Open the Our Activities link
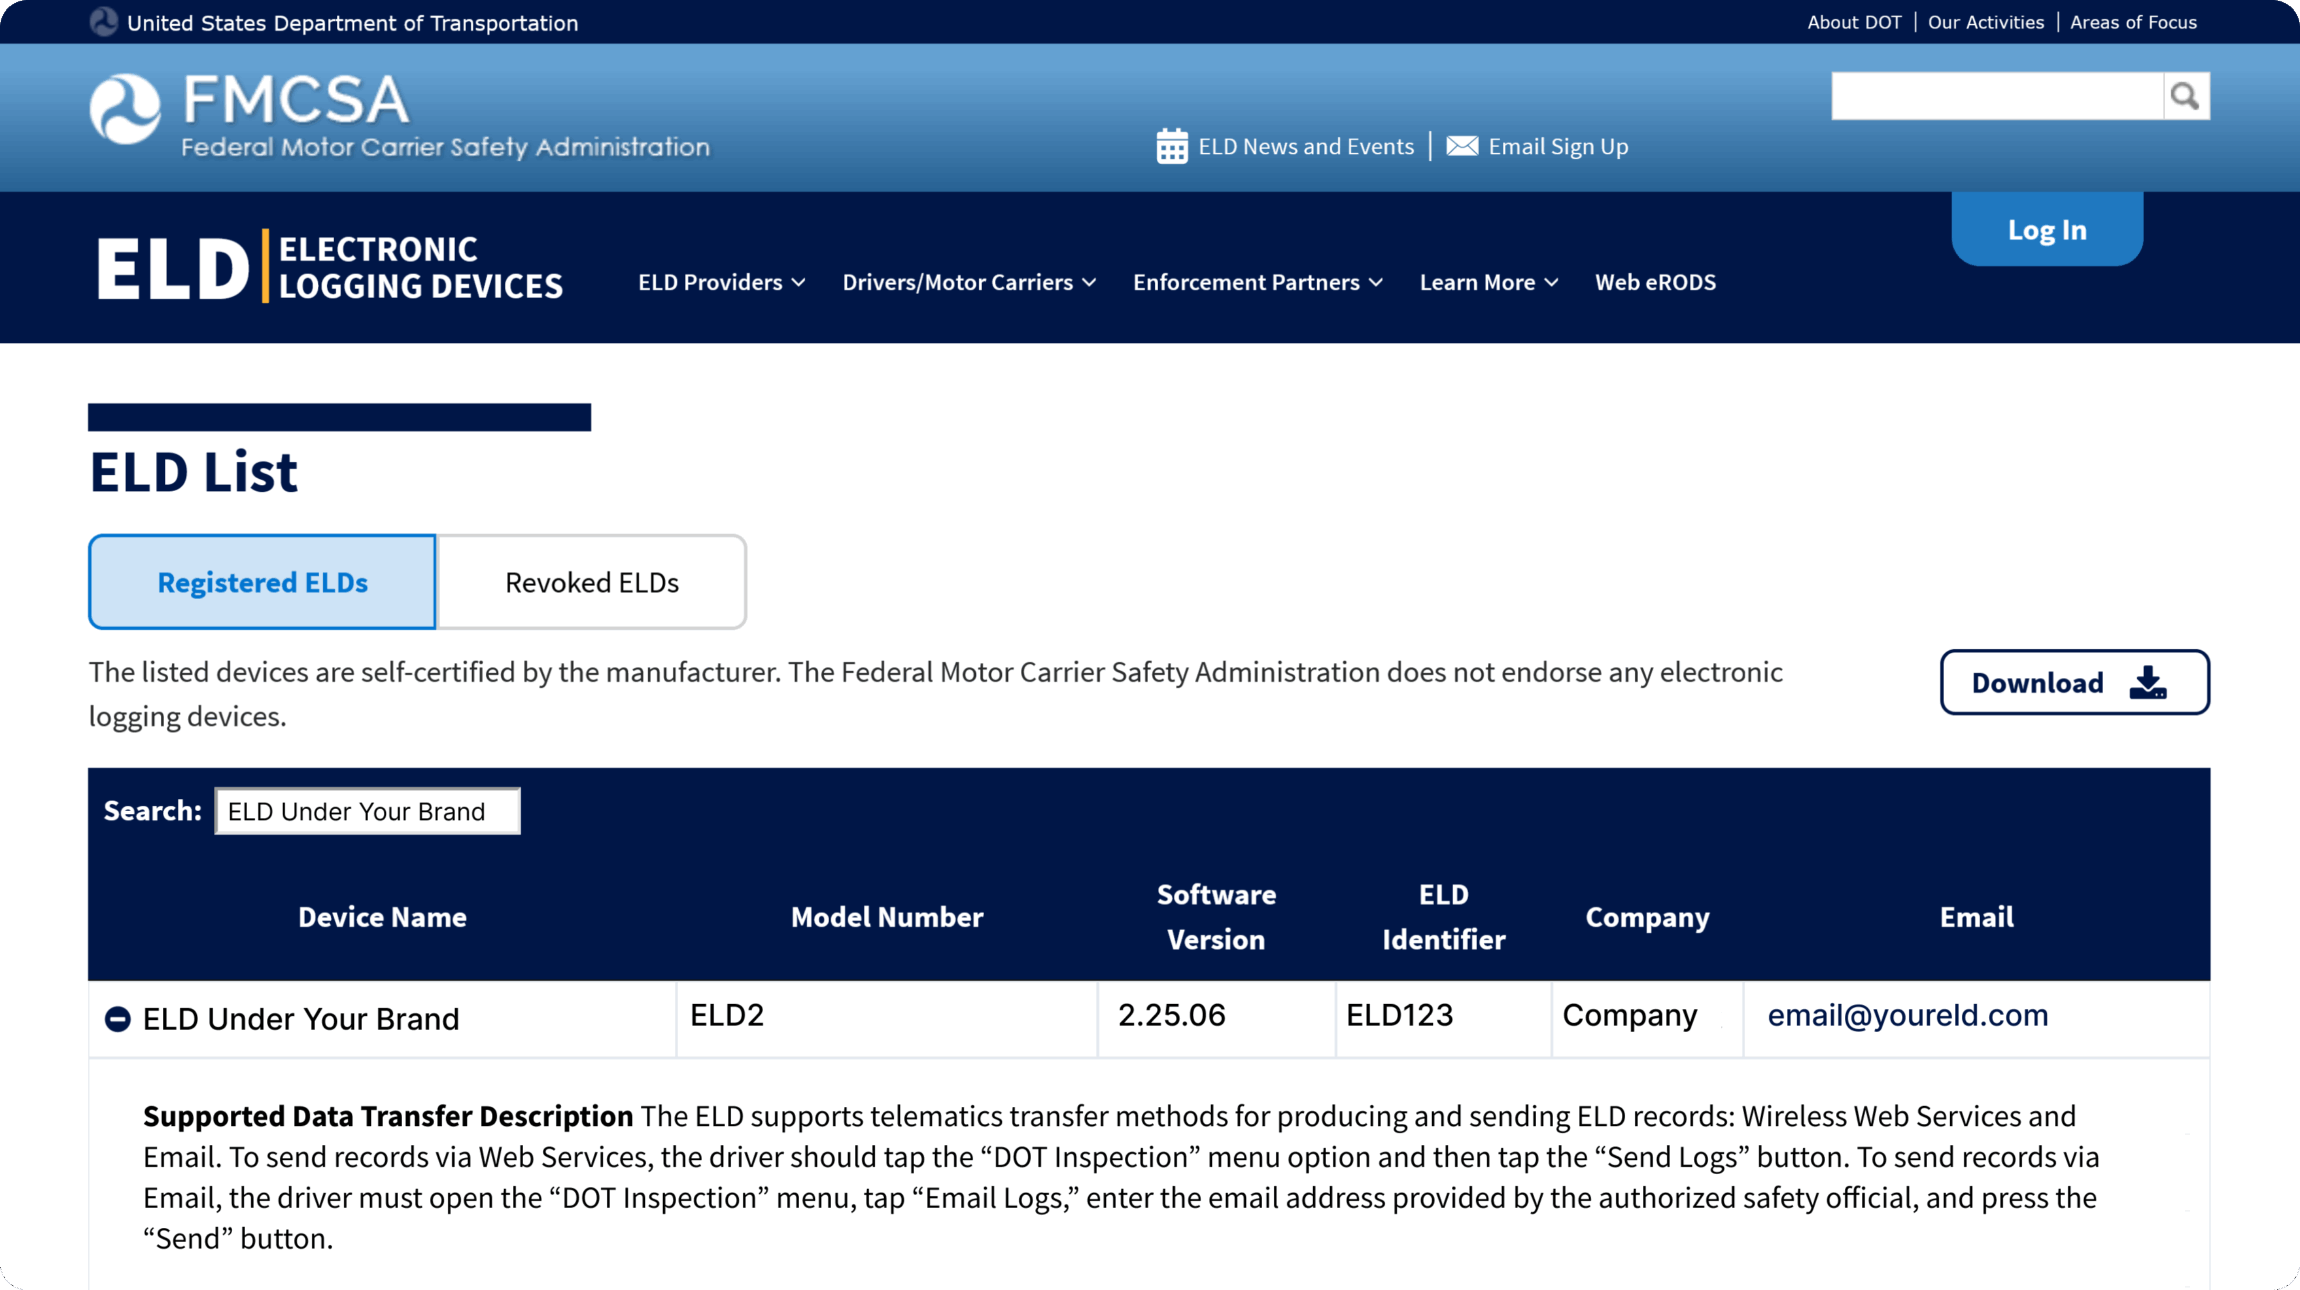This screenshot has width=2300, height=1290. tap(1985, 22)
